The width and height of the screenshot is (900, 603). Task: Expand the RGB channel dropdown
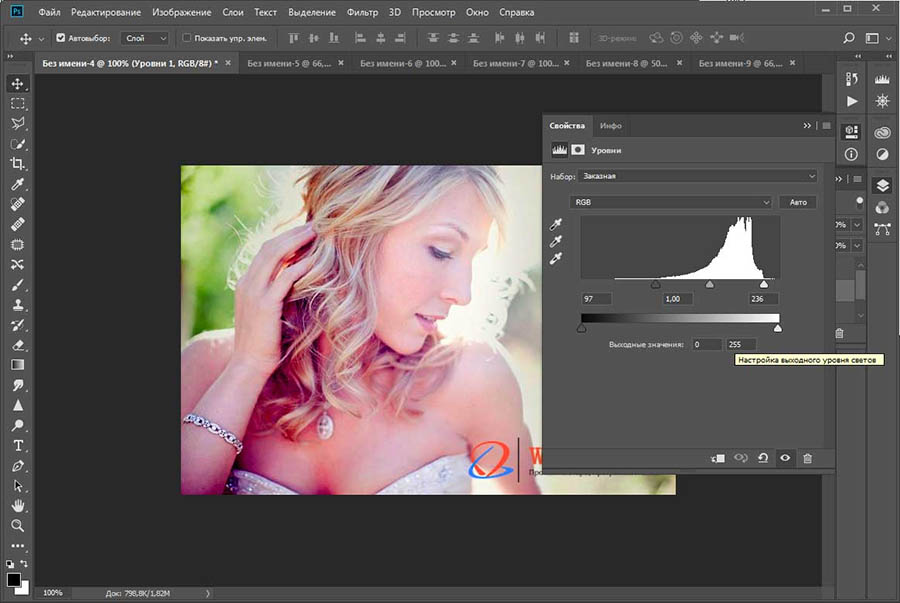click(672, 202)
